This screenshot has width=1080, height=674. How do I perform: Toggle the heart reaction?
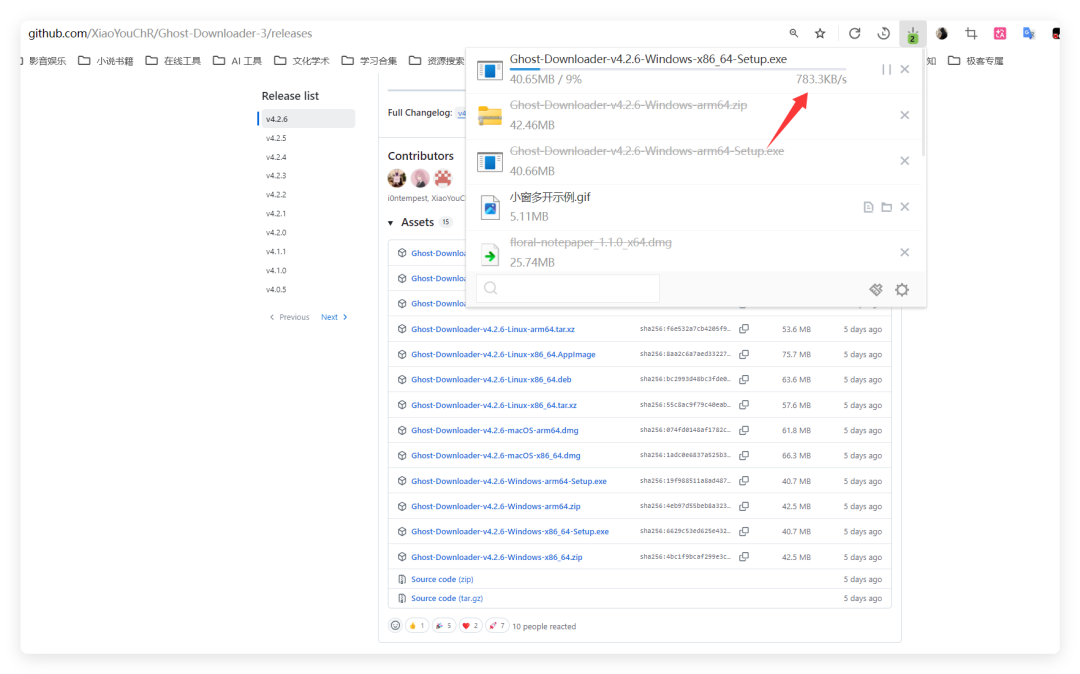click(470, 626)
